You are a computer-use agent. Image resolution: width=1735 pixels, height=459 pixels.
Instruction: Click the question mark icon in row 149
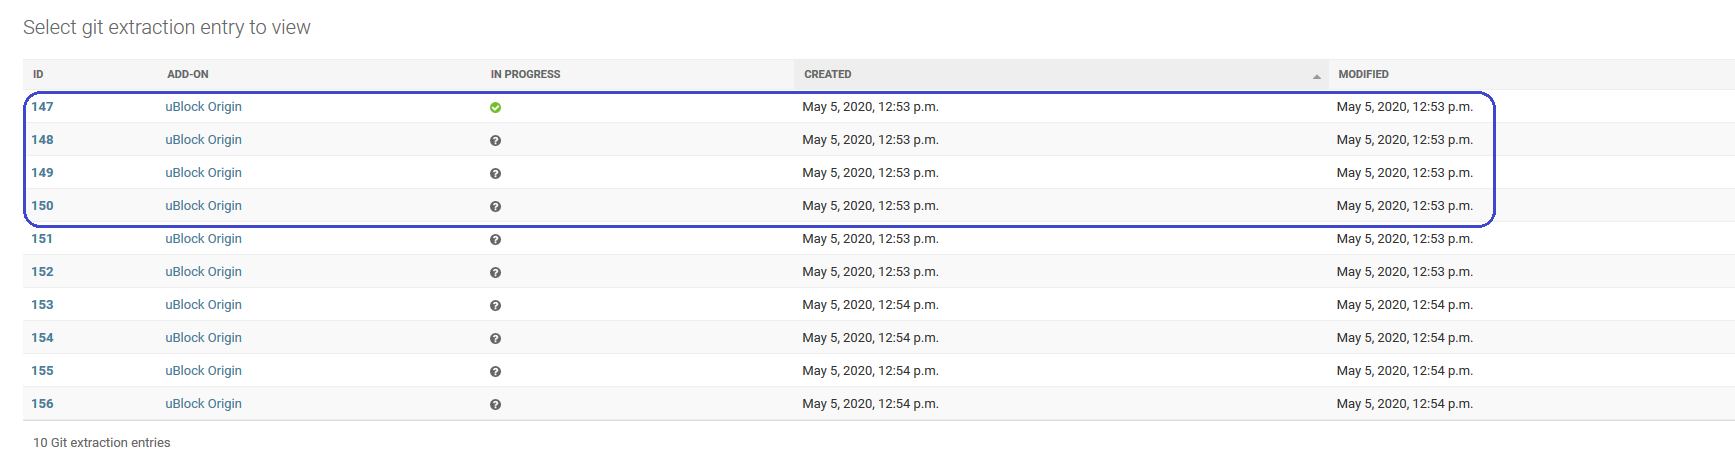tap(495, 173)
